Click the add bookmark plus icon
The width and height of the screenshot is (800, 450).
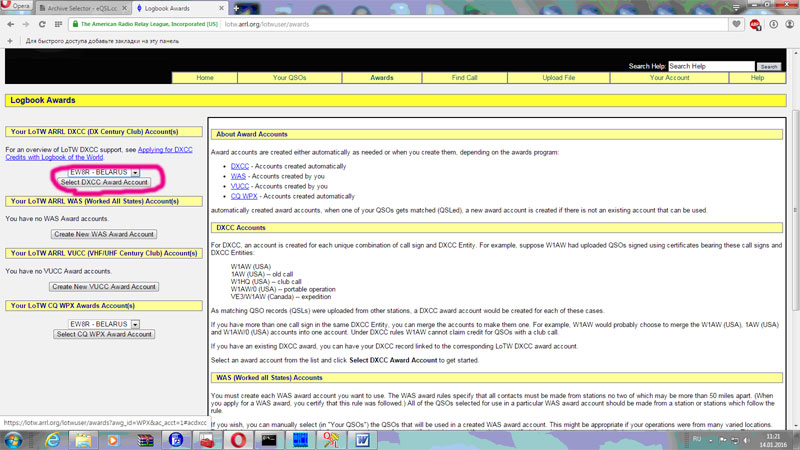10,41
